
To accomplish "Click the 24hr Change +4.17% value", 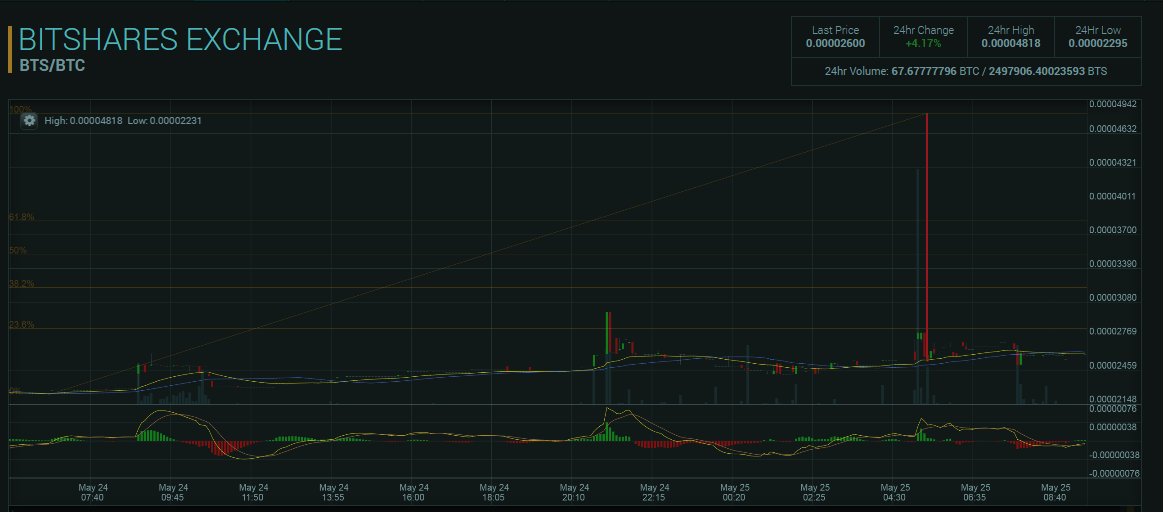I will 923,44.
